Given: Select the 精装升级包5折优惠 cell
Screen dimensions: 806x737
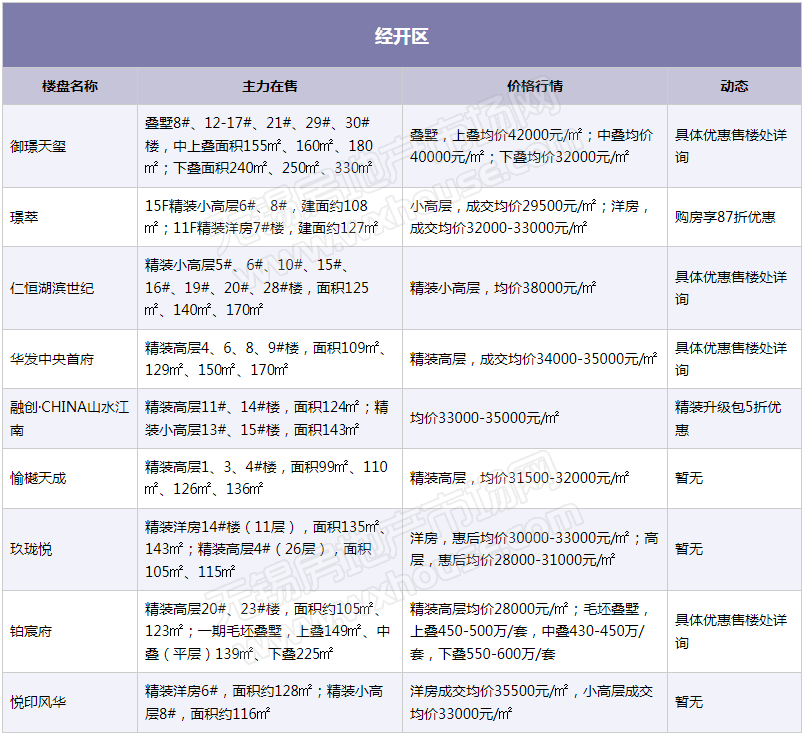Looking at the screenshot, I should (x=728, y=418).
